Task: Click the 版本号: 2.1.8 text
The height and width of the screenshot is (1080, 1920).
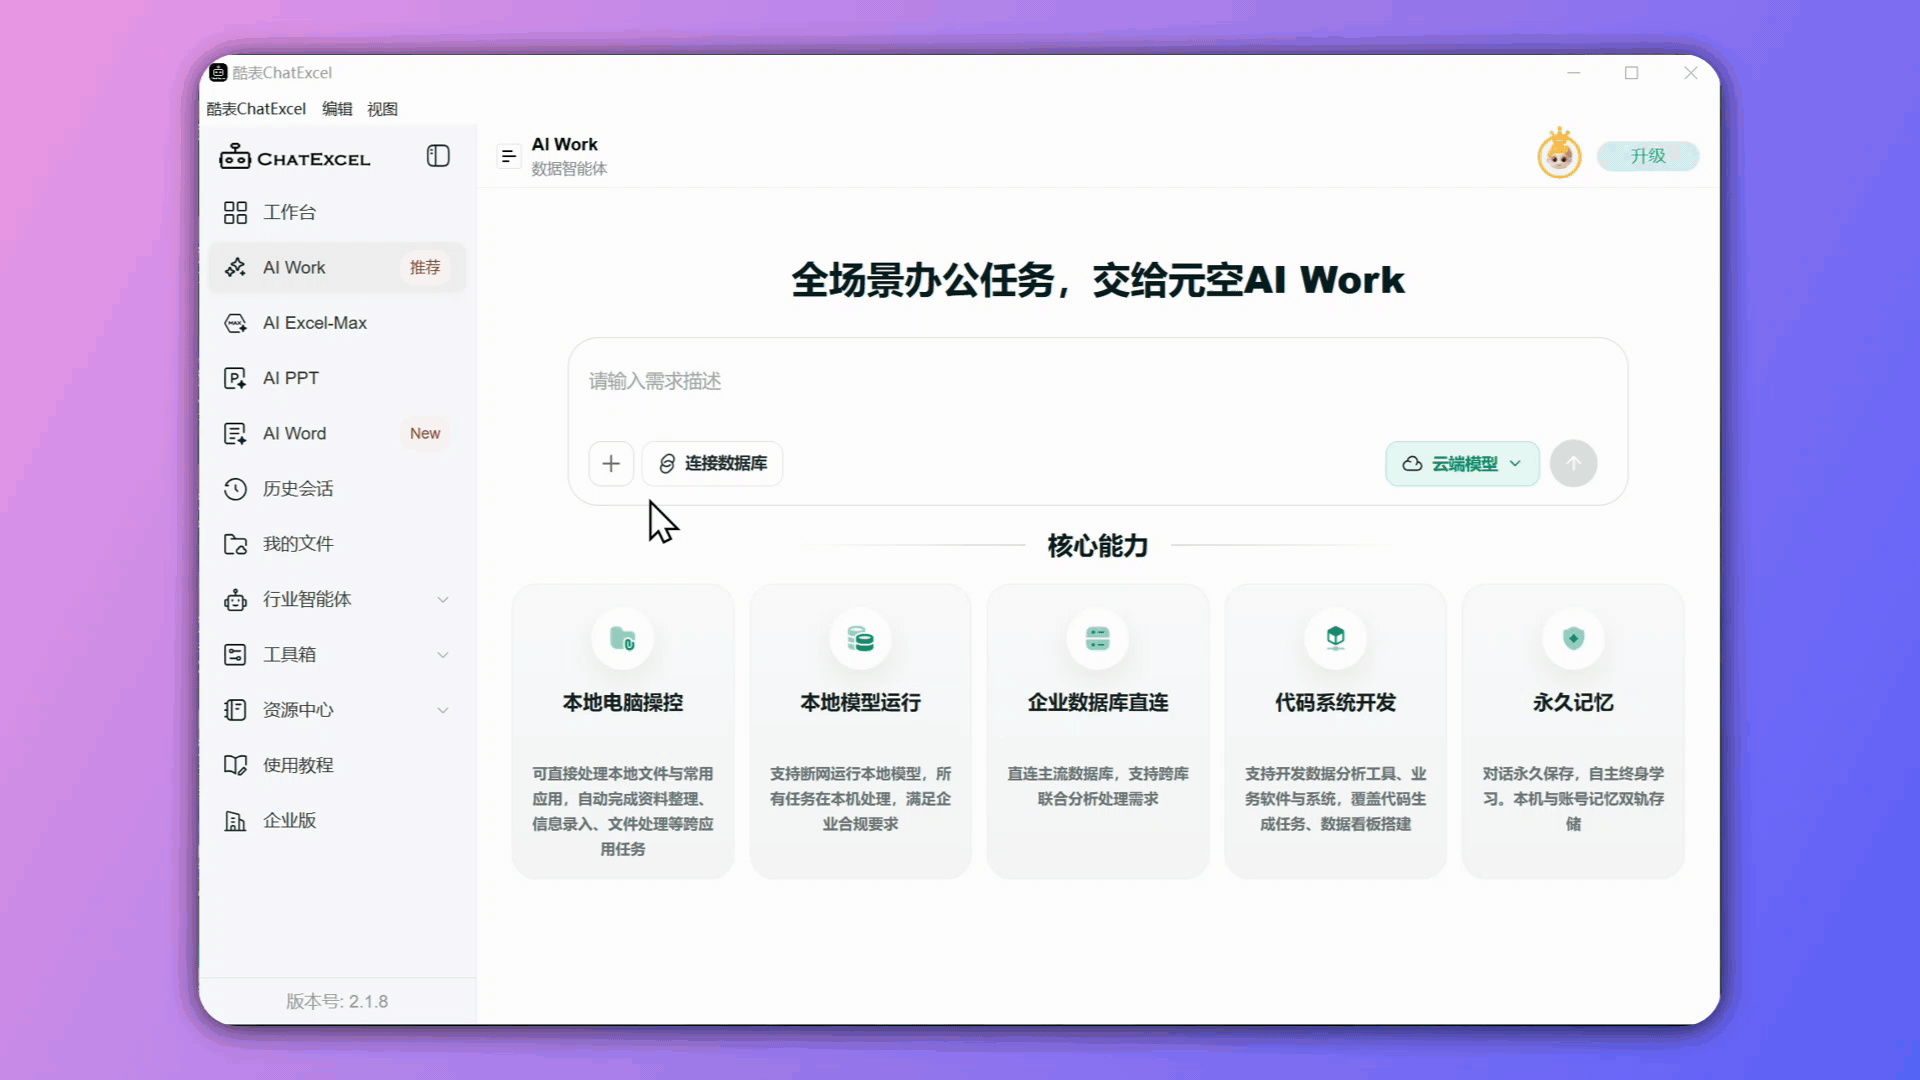Action: [x=337, y=1001]
